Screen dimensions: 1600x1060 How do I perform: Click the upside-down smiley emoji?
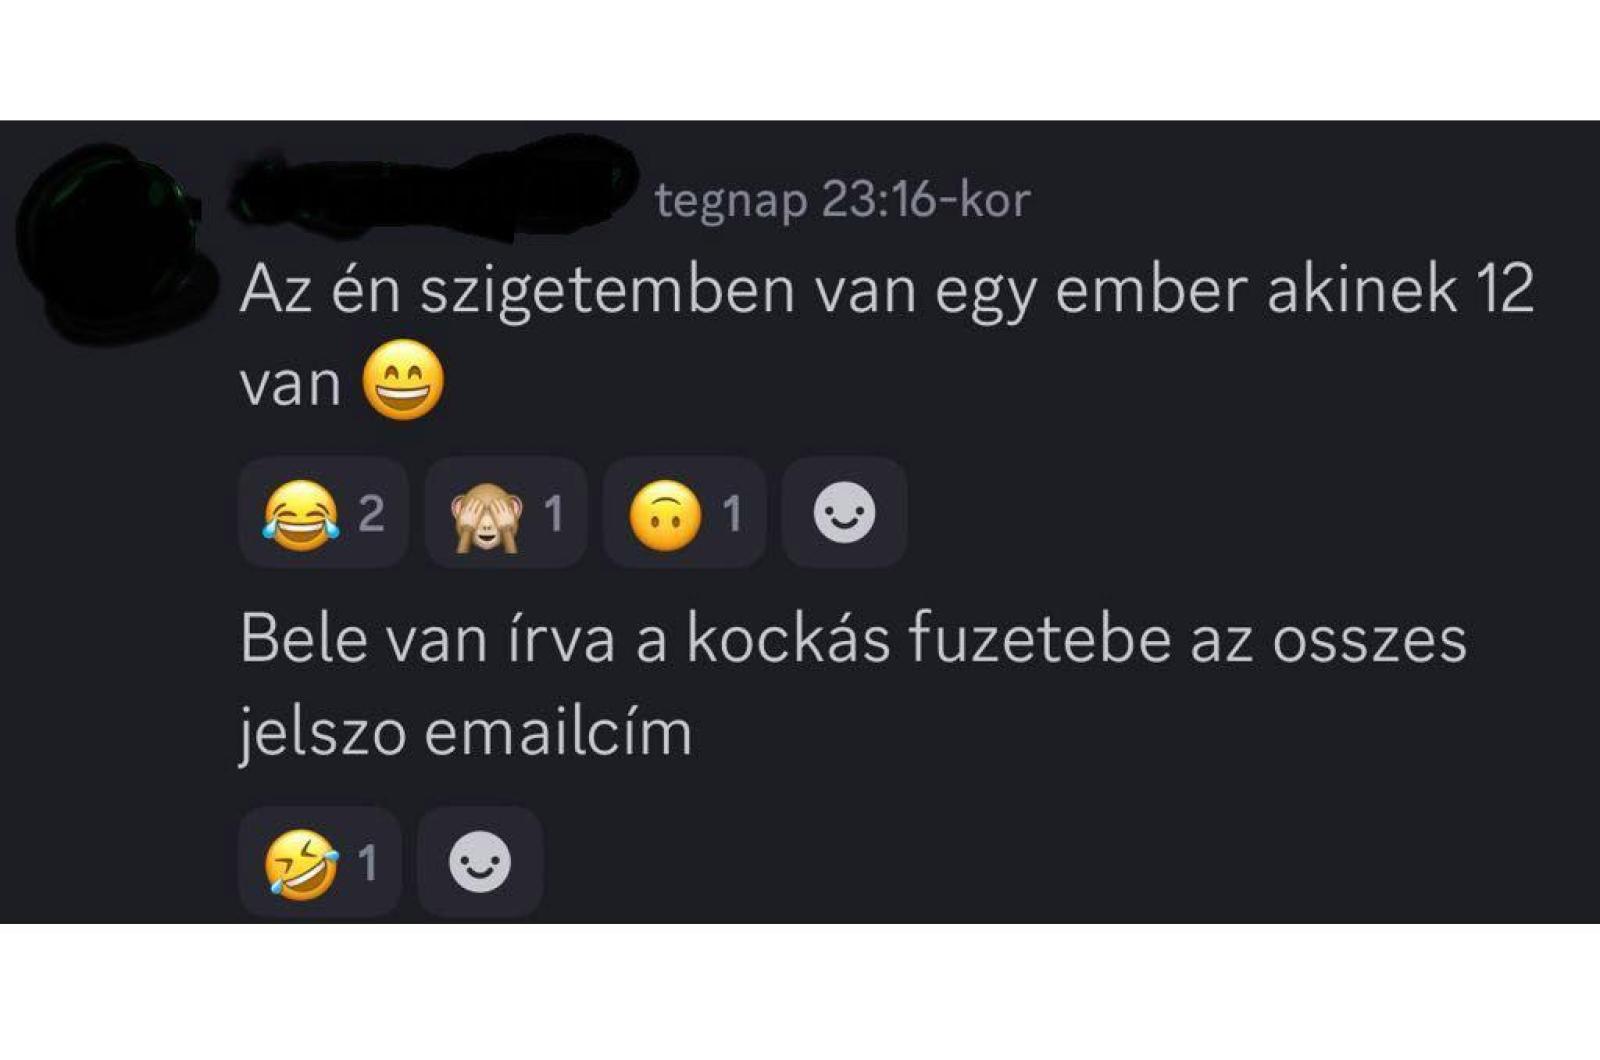click(665, 514)
